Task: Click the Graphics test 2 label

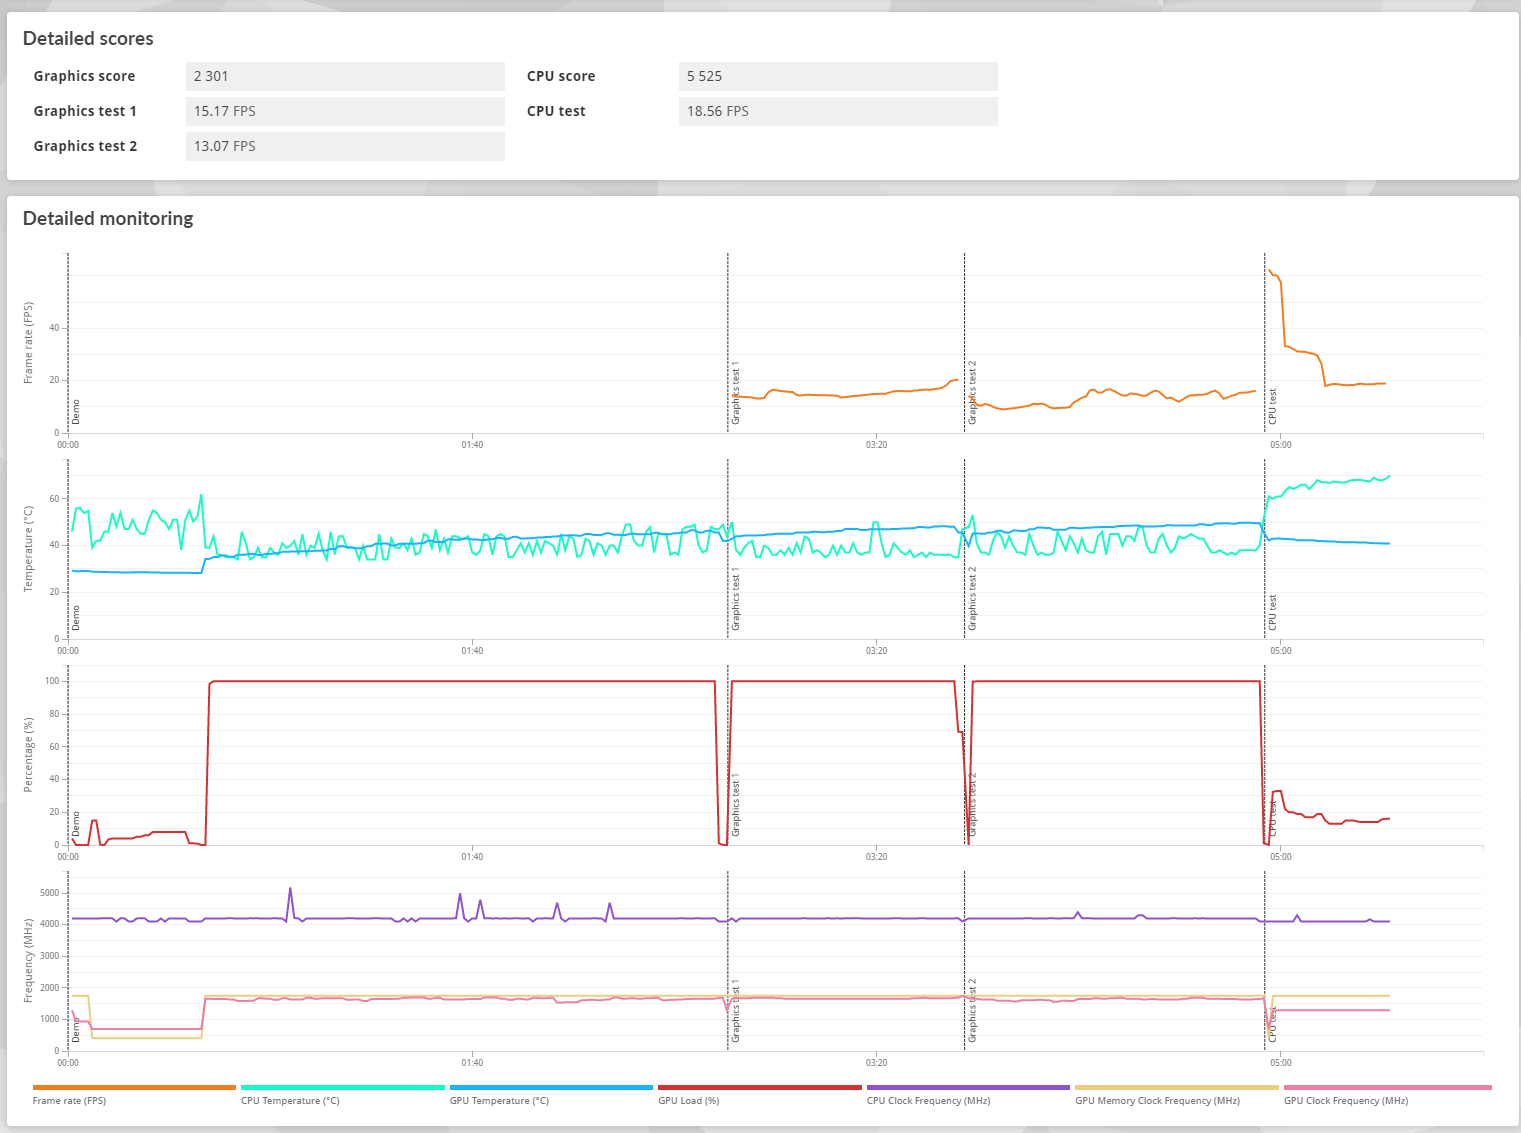Action: [x=85, y=146]
